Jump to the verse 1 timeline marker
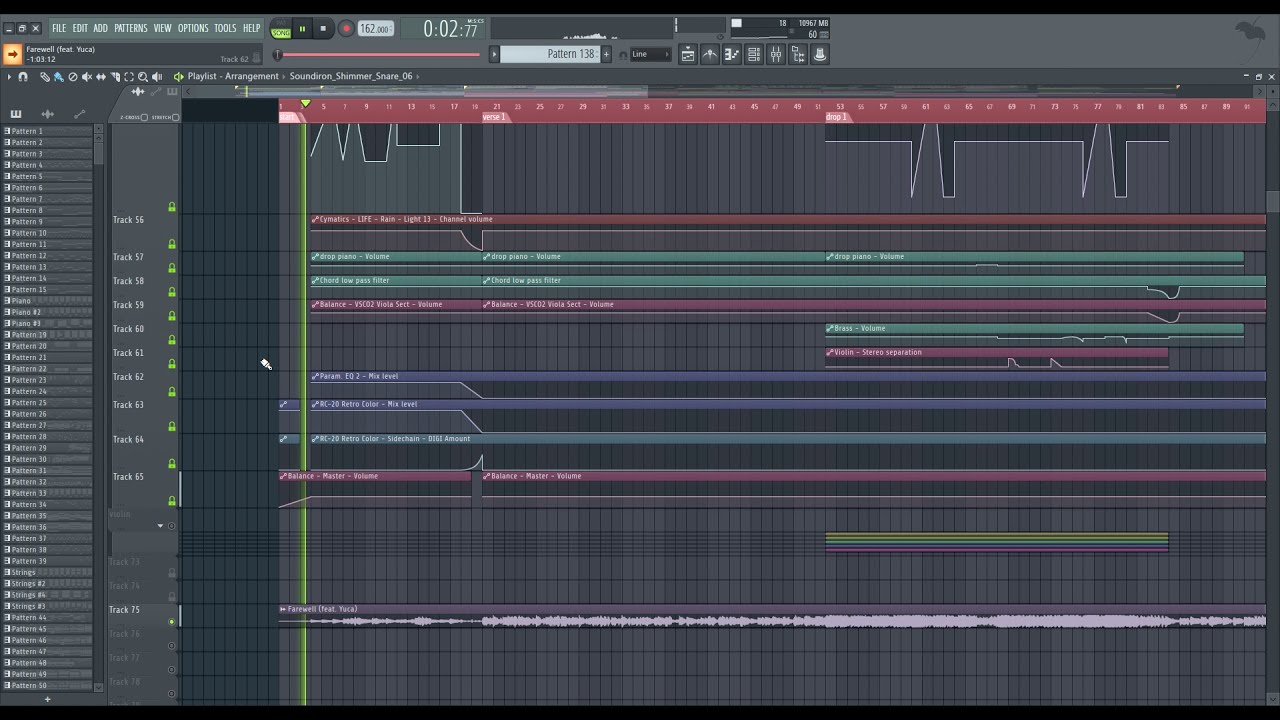1280x720 pixels. [x=495, y=117]
